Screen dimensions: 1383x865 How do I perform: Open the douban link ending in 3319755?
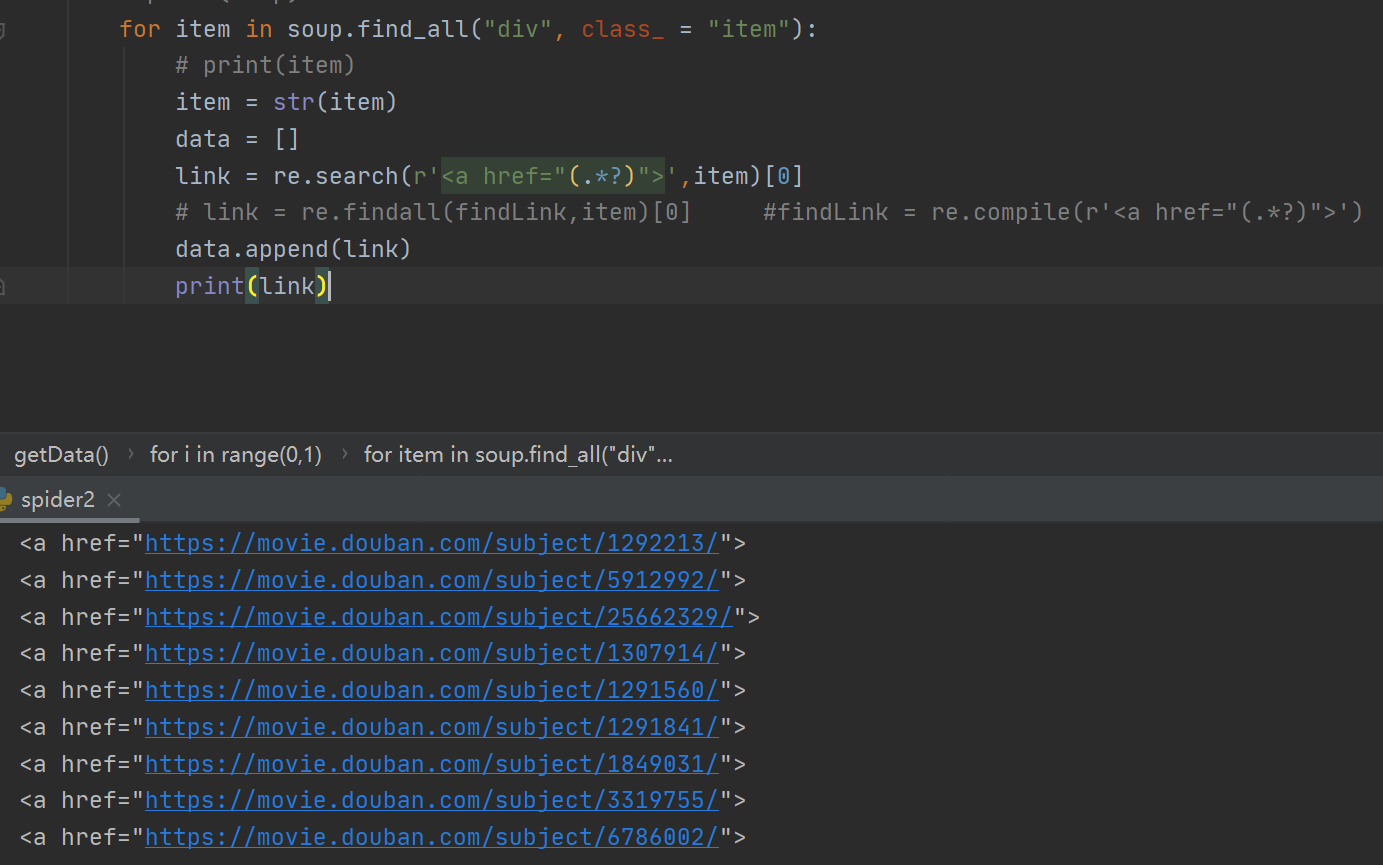432,801
